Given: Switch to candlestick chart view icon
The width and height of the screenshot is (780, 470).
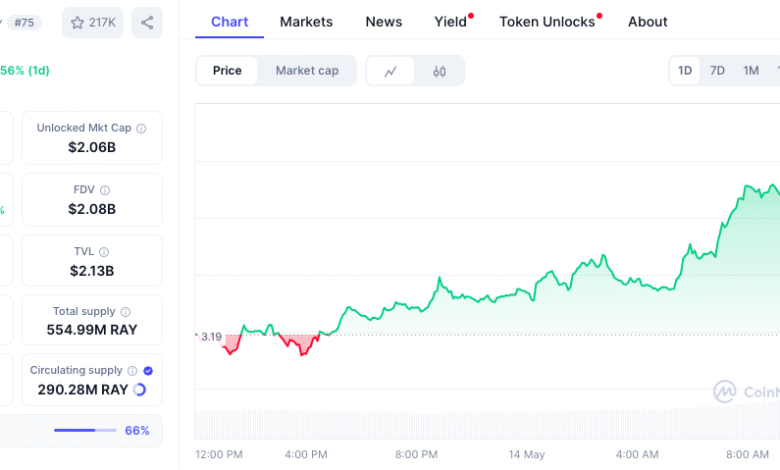Looking at the screenshot, I should [440, 71].
